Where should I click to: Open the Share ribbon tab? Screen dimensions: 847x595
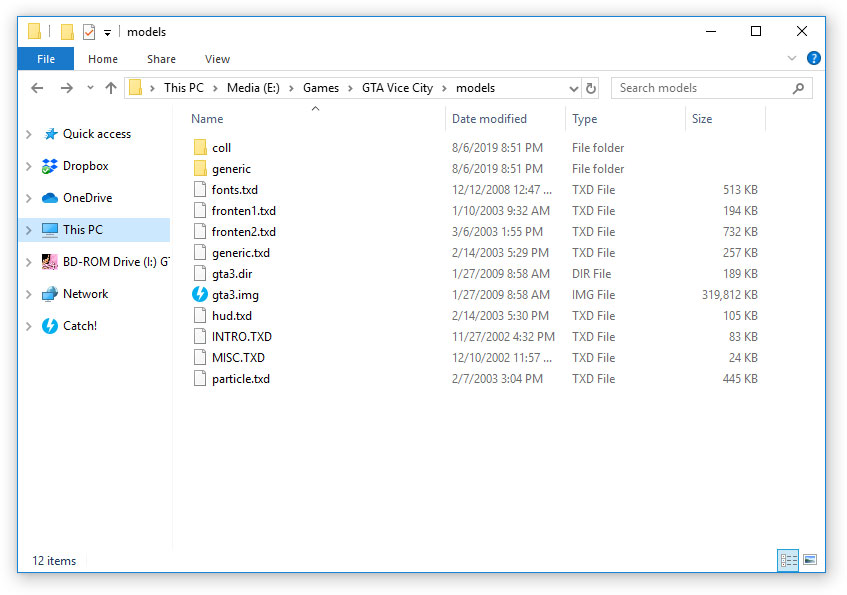(x=161, y=59)
